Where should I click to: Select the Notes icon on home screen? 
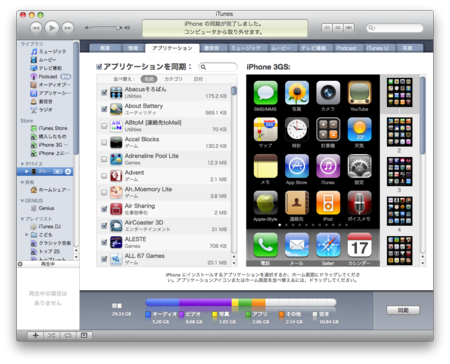coord(265,166)
